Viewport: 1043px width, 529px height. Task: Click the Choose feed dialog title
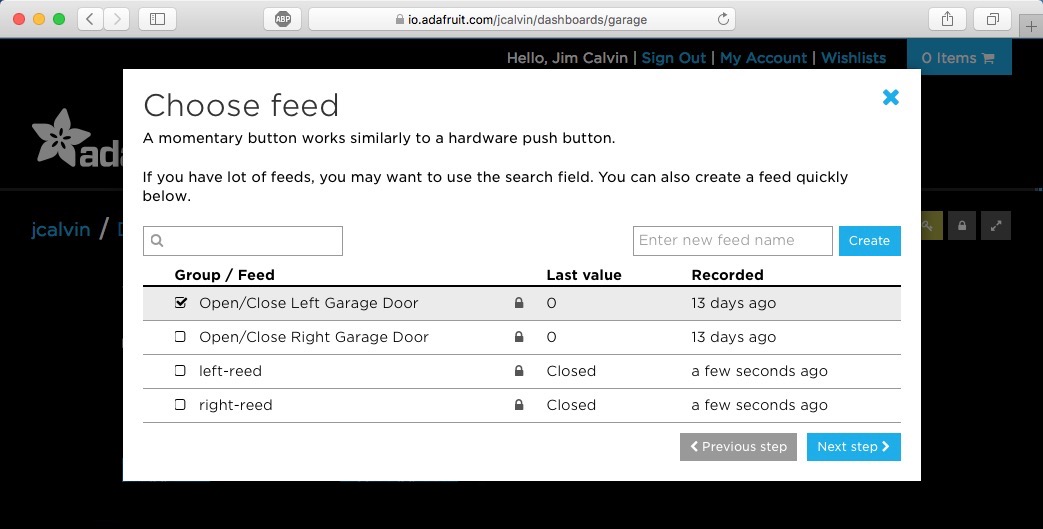tap(241, 105)
